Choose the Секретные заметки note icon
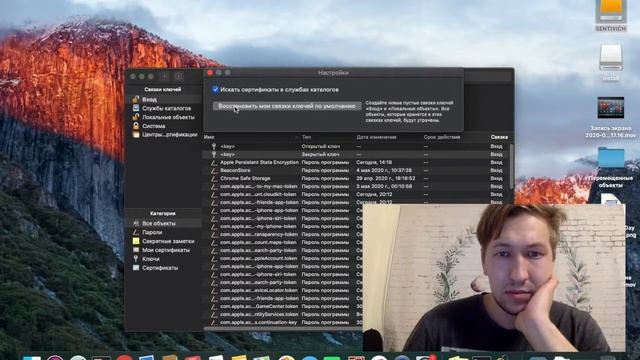The width and height of the screenshot is (640, 360). 136,241
